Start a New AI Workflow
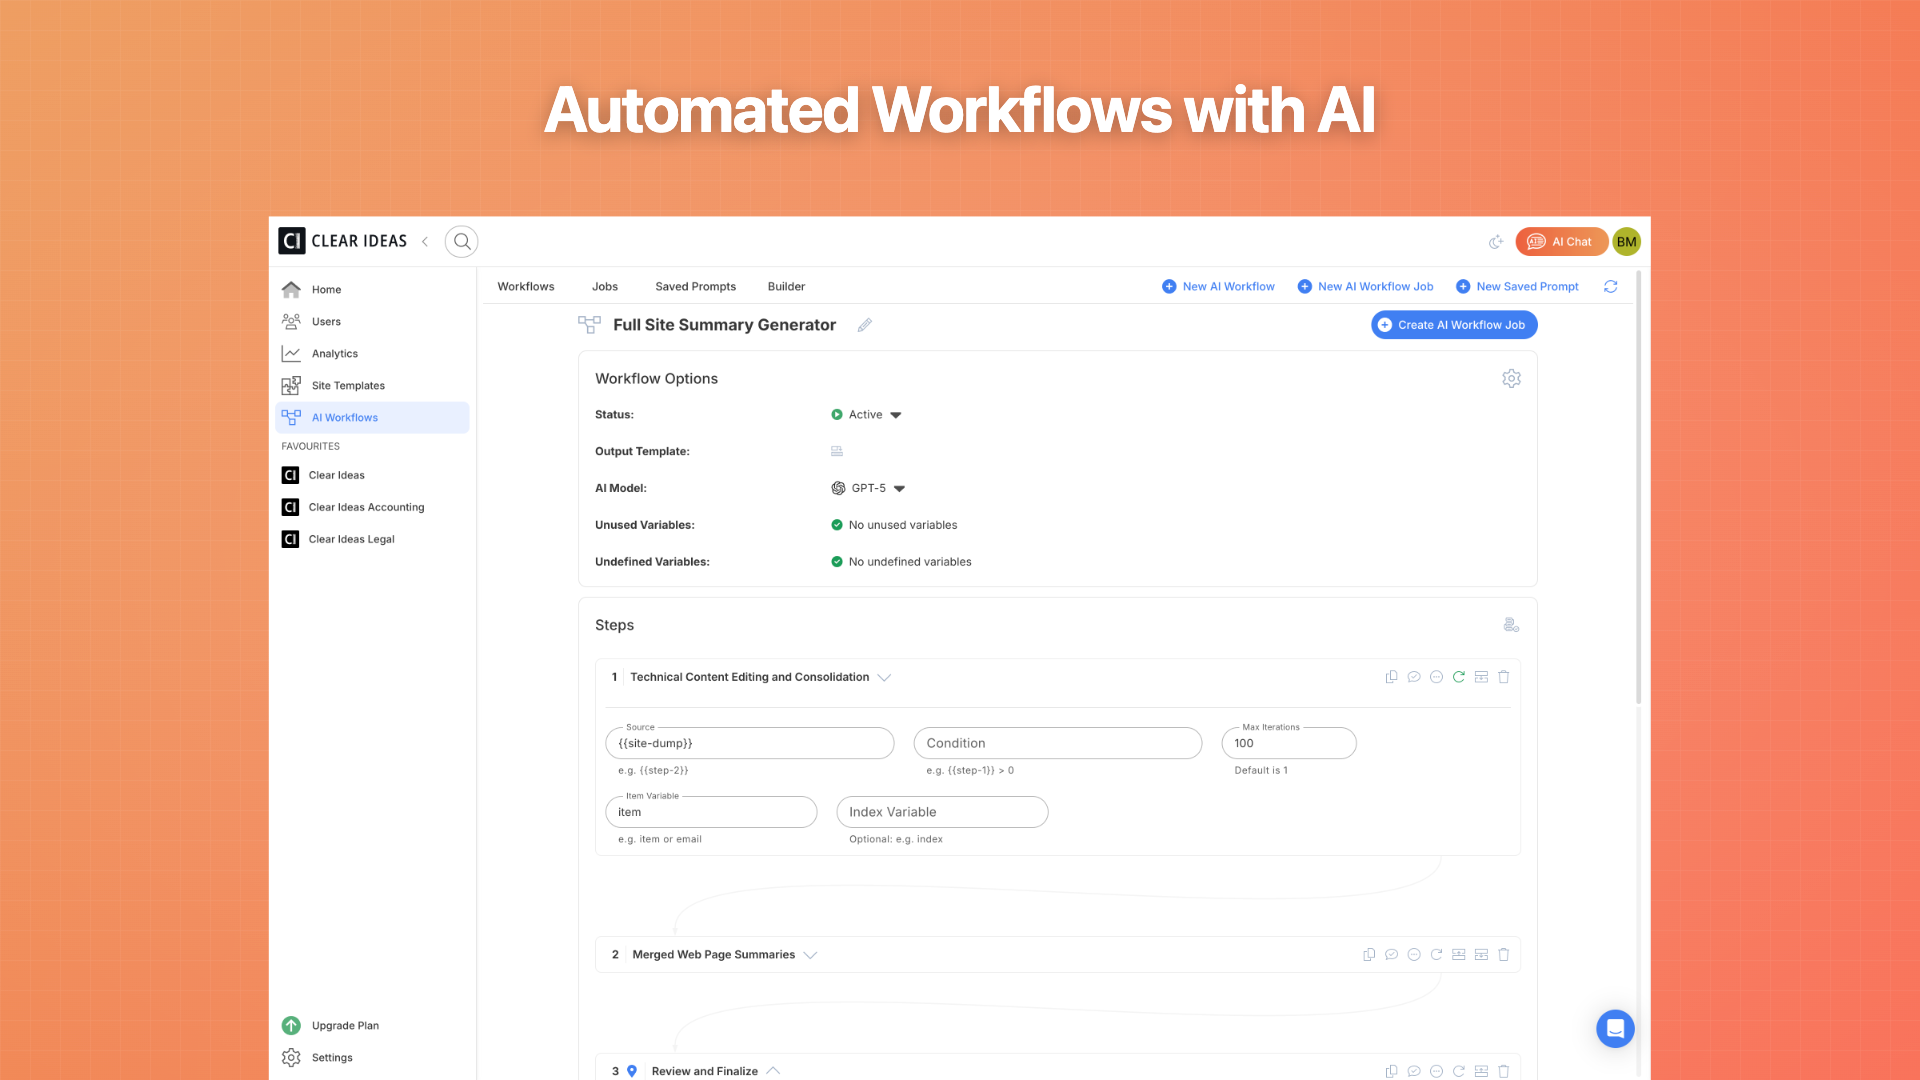Image resolution: width=1920 pixels, height=1080 pixels. click(1218, 286)
